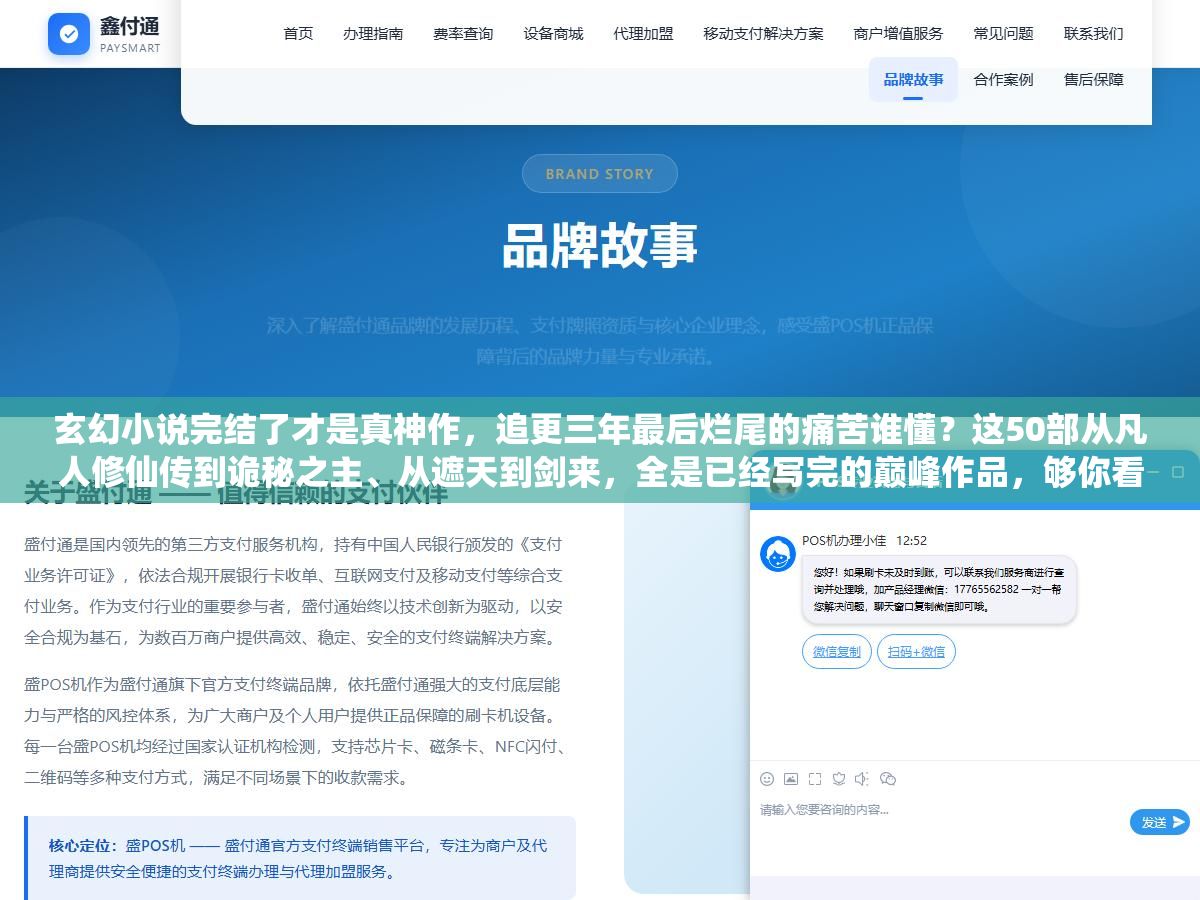Go to 费率查询 page
This screenshot has width=1200, height=900.
[x=463, y=33]
